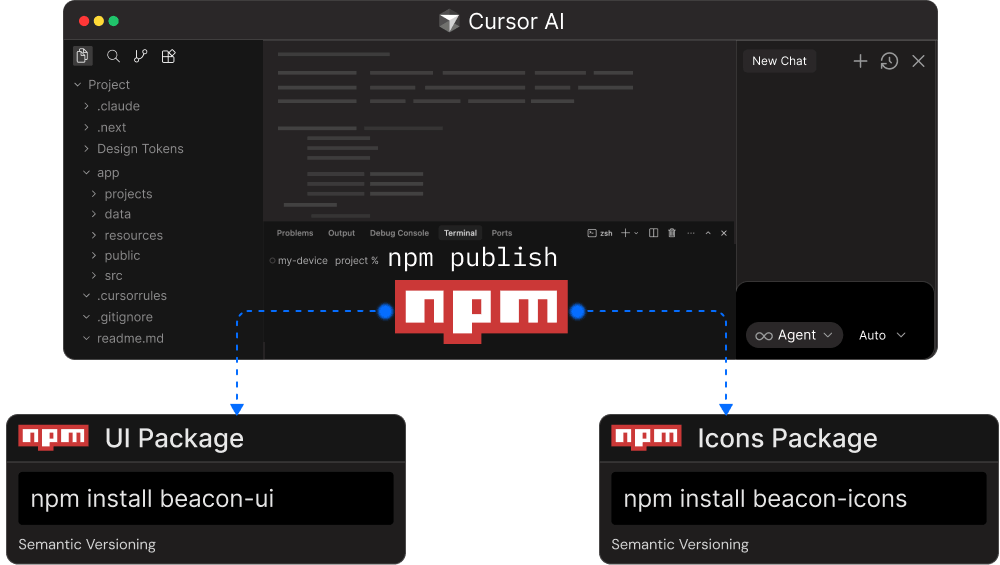Click the Search magnifier icon
Screen dimensions: 1000x565
click(x=113, y=56)
